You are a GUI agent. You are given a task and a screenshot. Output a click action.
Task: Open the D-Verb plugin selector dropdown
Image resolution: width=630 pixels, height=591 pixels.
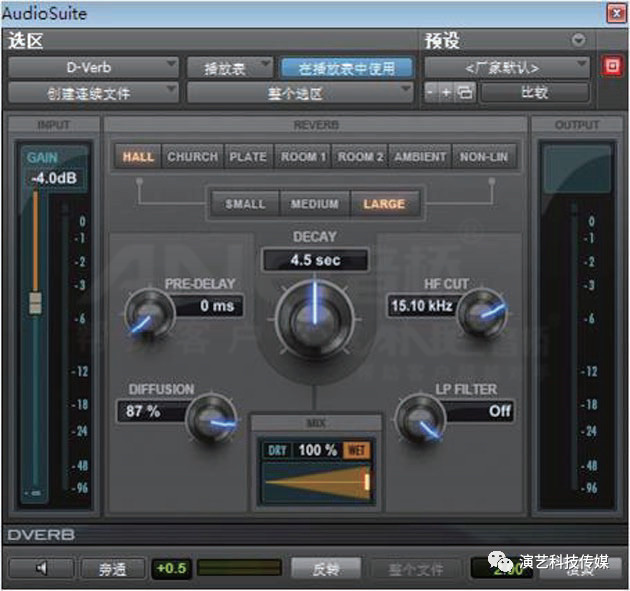(x=93, y=68)
